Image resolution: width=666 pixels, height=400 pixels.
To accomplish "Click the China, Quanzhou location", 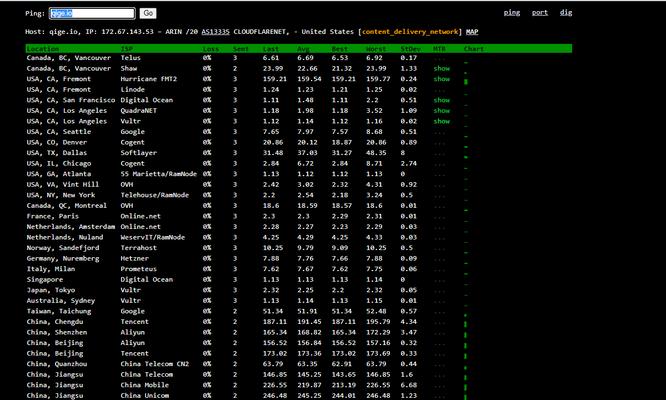I will [56, 364].
